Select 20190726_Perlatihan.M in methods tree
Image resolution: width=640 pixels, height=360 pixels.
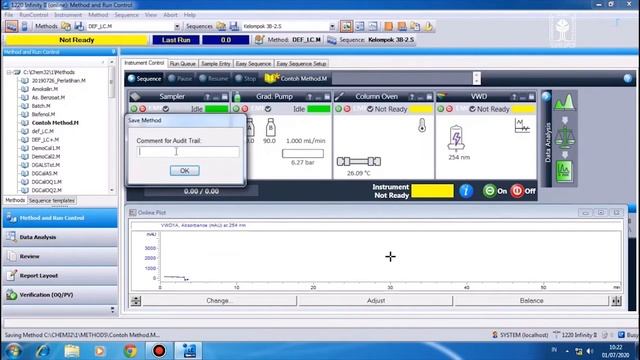[x=58, y=80]
